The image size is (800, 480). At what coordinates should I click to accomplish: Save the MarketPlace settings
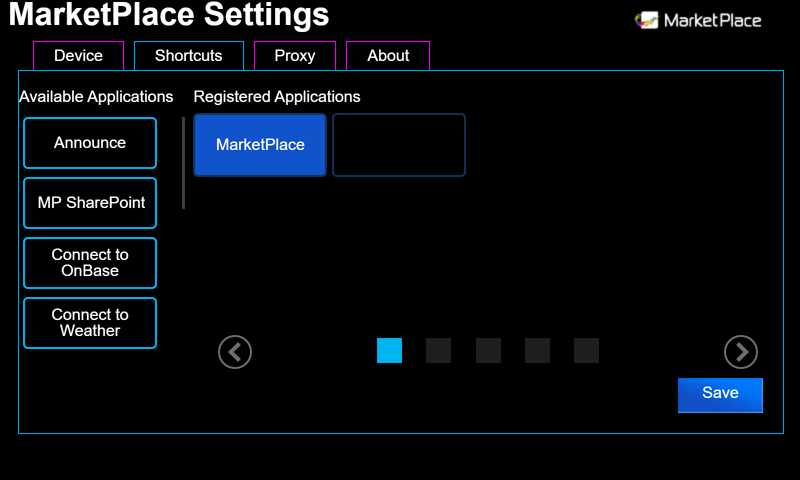tap(720, 395)
